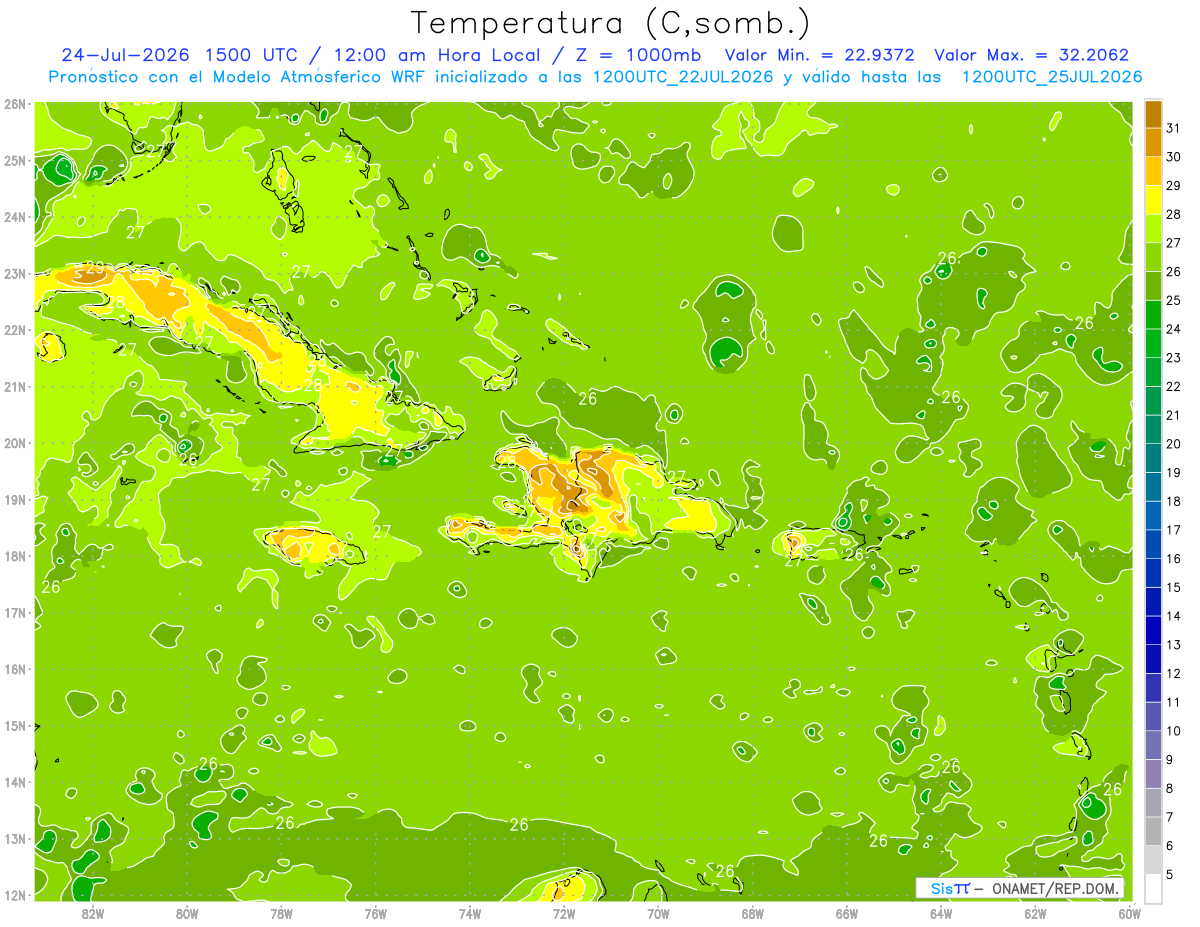Click the 76W longitude axis label
Image resolution: width=1200 pixels, height=927 pixels.
tap(375, 912)
